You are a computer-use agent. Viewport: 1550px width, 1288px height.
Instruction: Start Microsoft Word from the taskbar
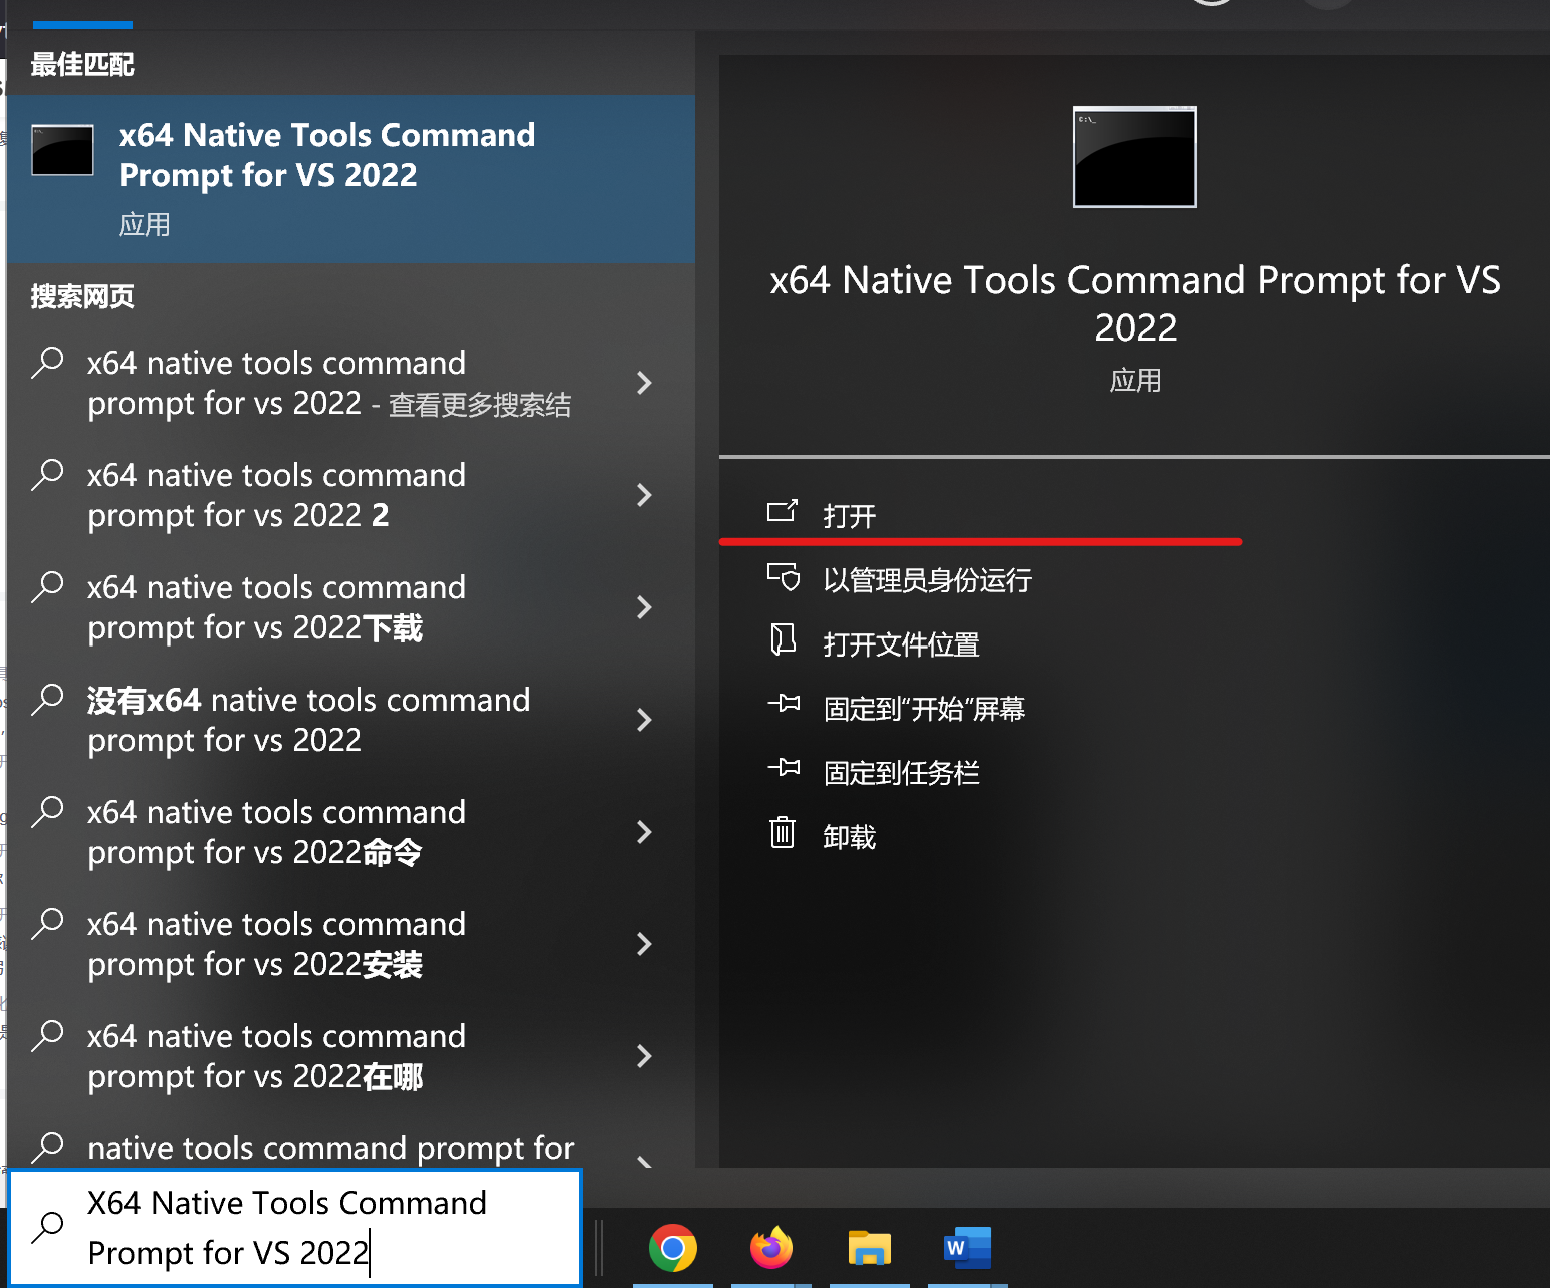tap(965, 1247)
